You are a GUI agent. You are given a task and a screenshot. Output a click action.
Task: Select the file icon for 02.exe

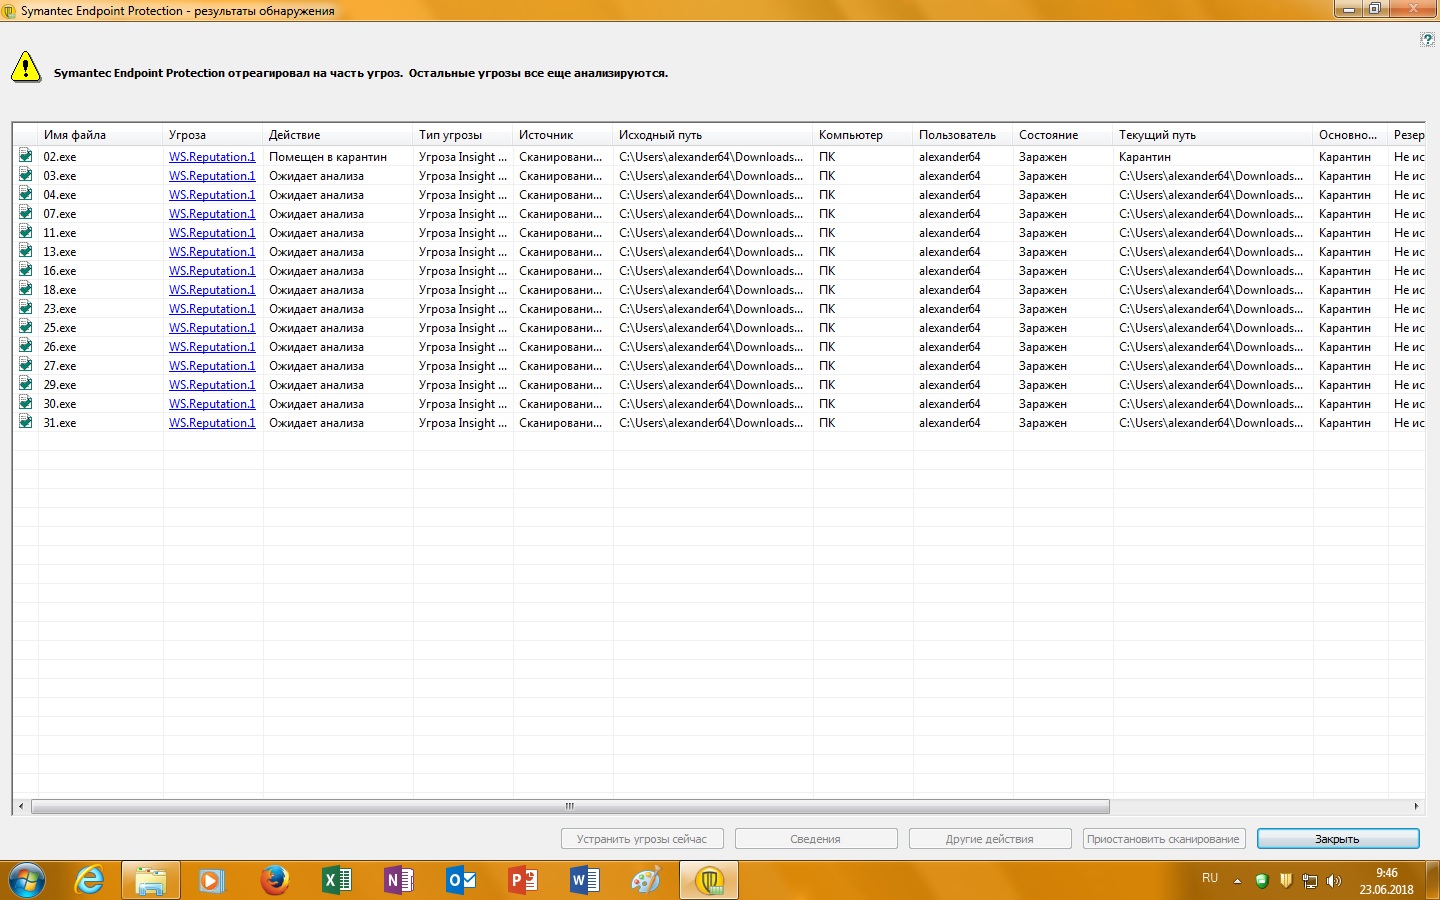pos(25,156)
